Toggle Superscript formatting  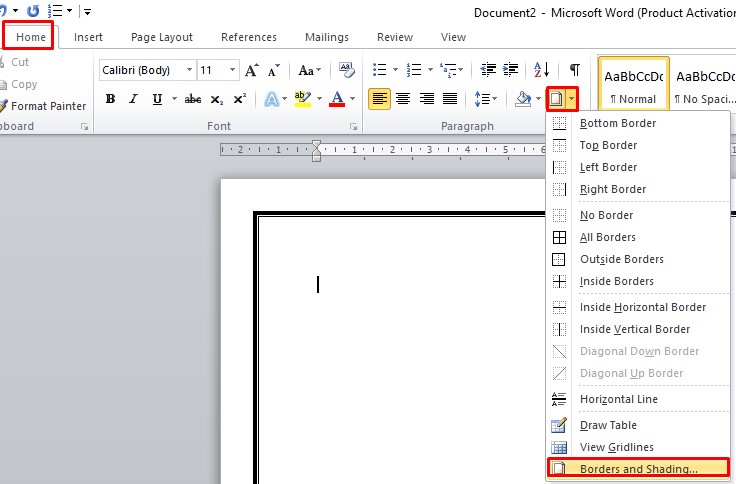[240, 99]
